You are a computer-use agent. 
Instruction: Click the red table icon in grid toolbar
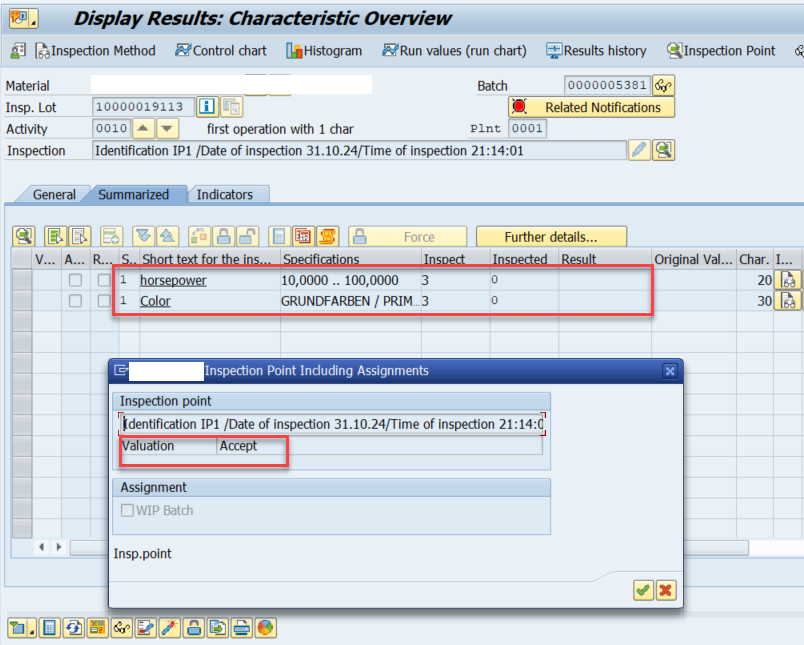(304, 236)
